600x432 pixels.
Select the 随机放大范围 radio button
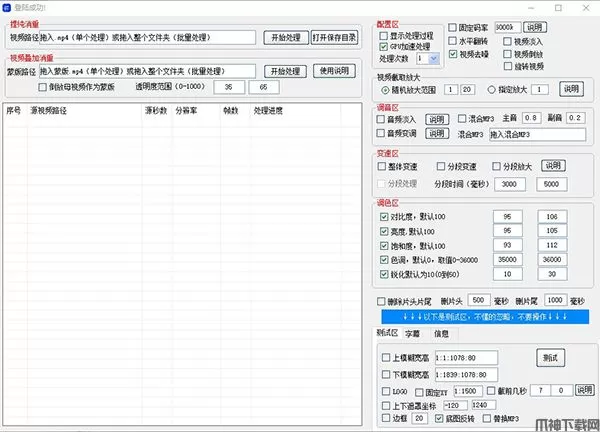(x=385, y=90)
